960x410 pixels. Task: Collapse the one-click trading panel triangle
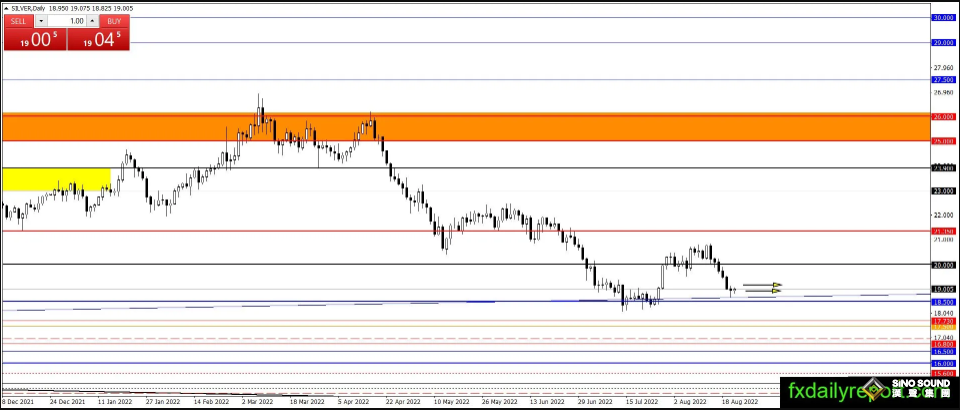(7, 9)
